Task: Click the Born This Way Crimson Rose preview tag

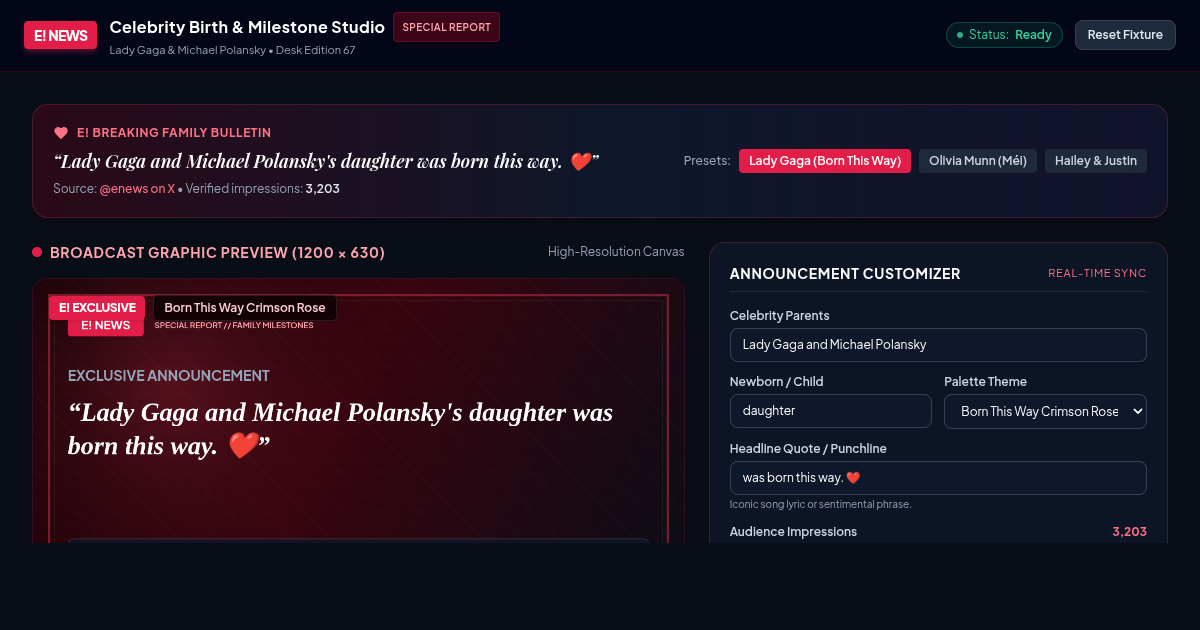Action: (245, 308)
